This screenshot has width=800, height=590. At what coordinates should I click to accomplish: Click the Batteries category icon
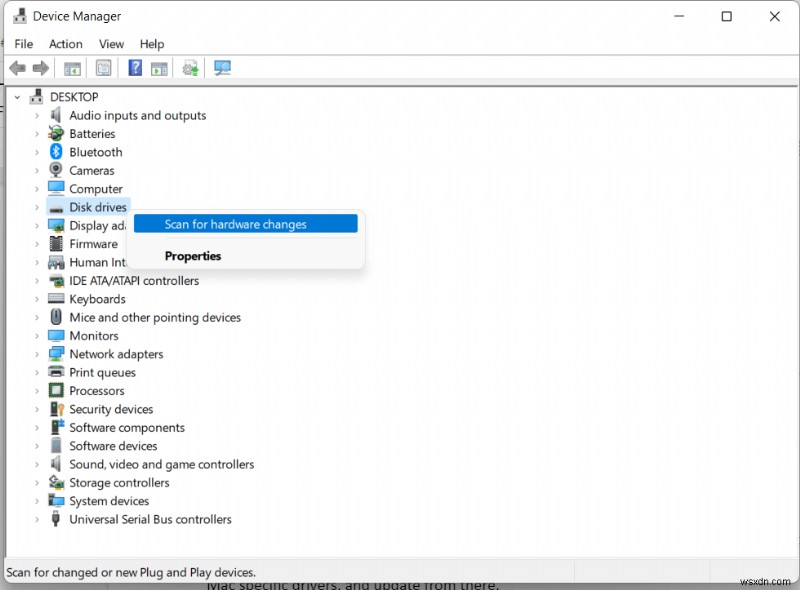56,134
